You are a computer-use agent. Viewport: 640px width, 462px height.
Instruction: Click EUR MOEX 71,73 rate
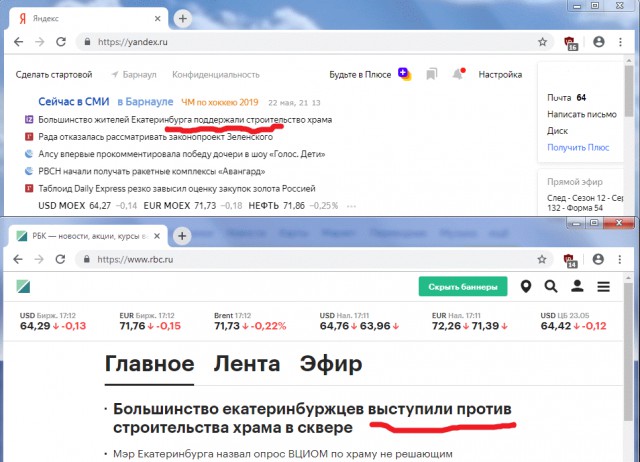(x=193, y=206)
